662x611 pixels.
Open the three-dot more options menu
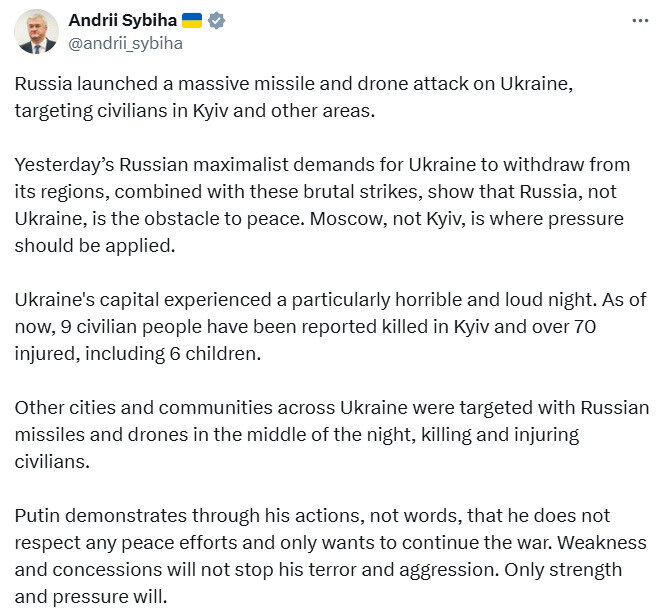pyautogui.click(x=636, y=21)
